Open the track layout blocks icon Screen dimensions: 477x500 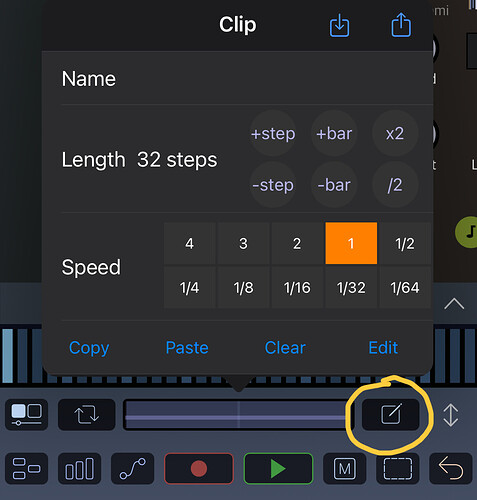pos(26,468)
